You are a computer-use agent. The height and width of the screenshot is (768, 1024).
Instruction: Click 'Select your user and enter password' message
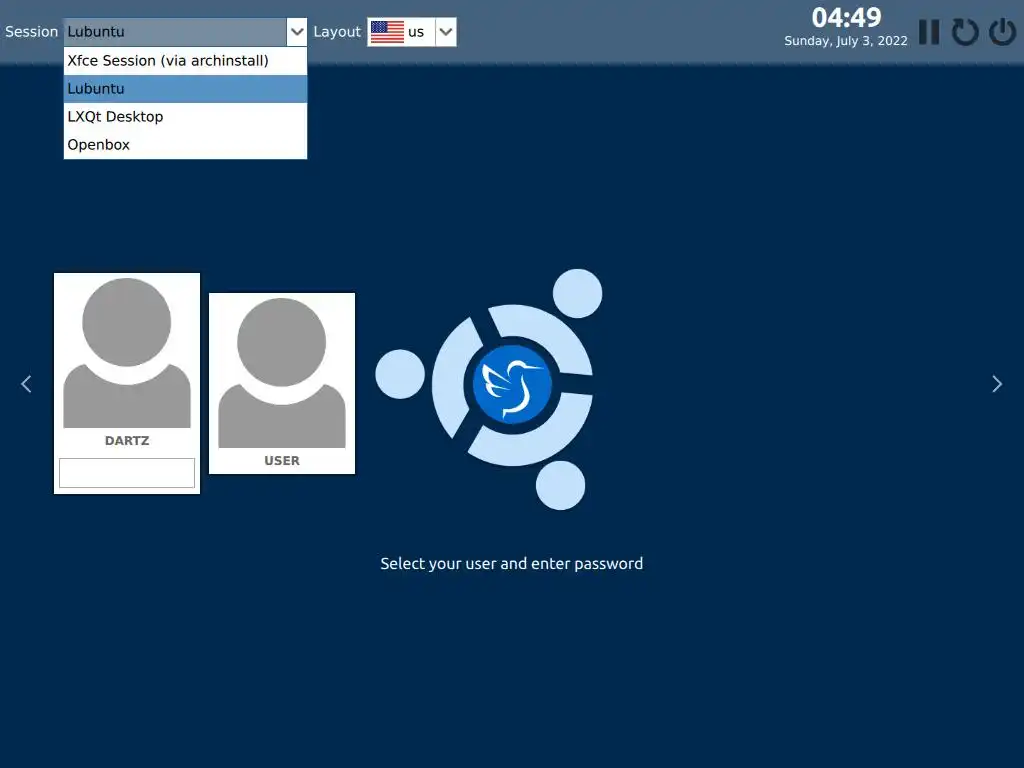click(x=512, y=564)
